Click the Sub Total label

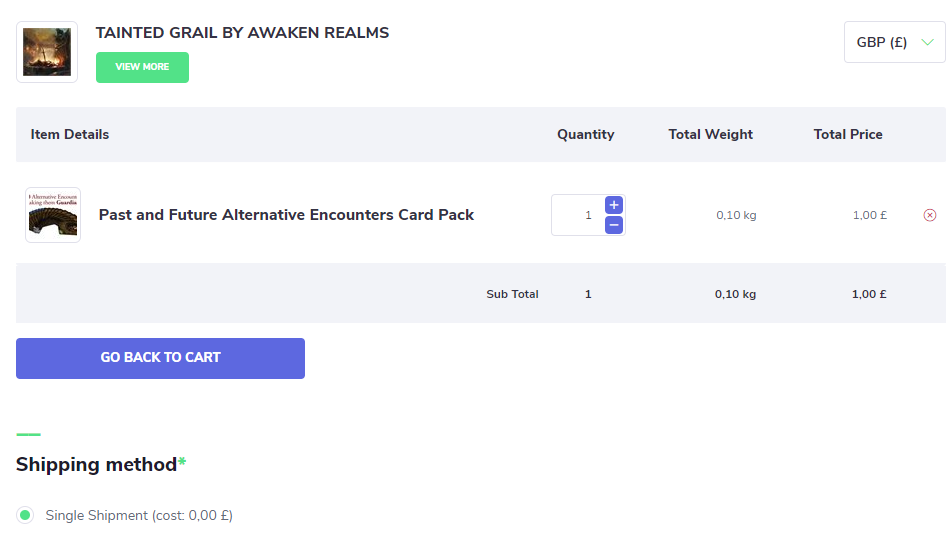(512, 294)
